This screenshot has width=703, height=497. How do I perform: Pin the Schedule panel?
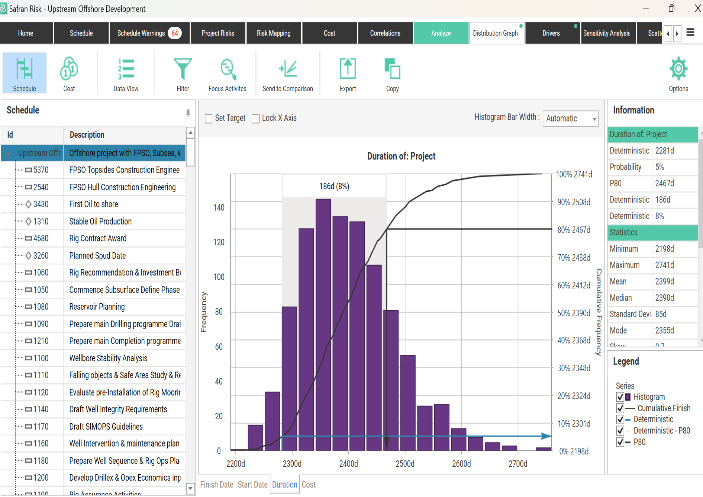(x=188, y=112)
